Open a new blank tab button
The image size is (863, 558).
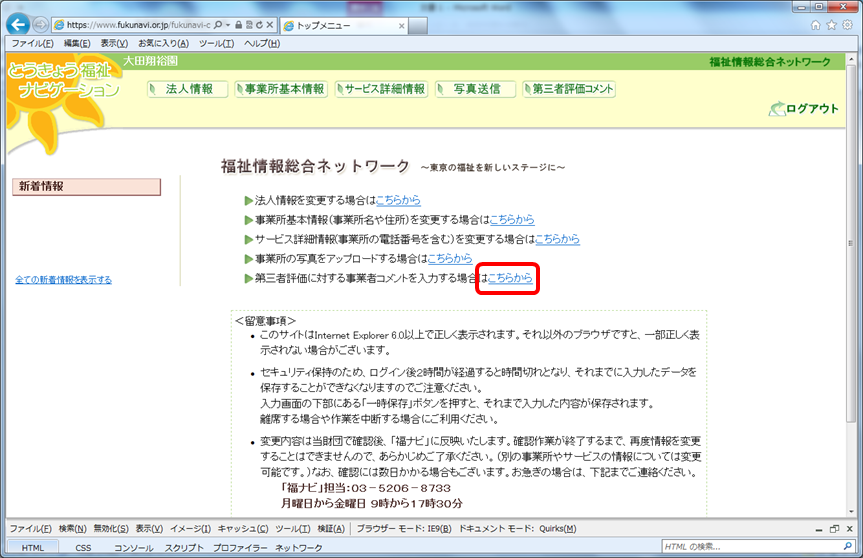click(418, 26)
